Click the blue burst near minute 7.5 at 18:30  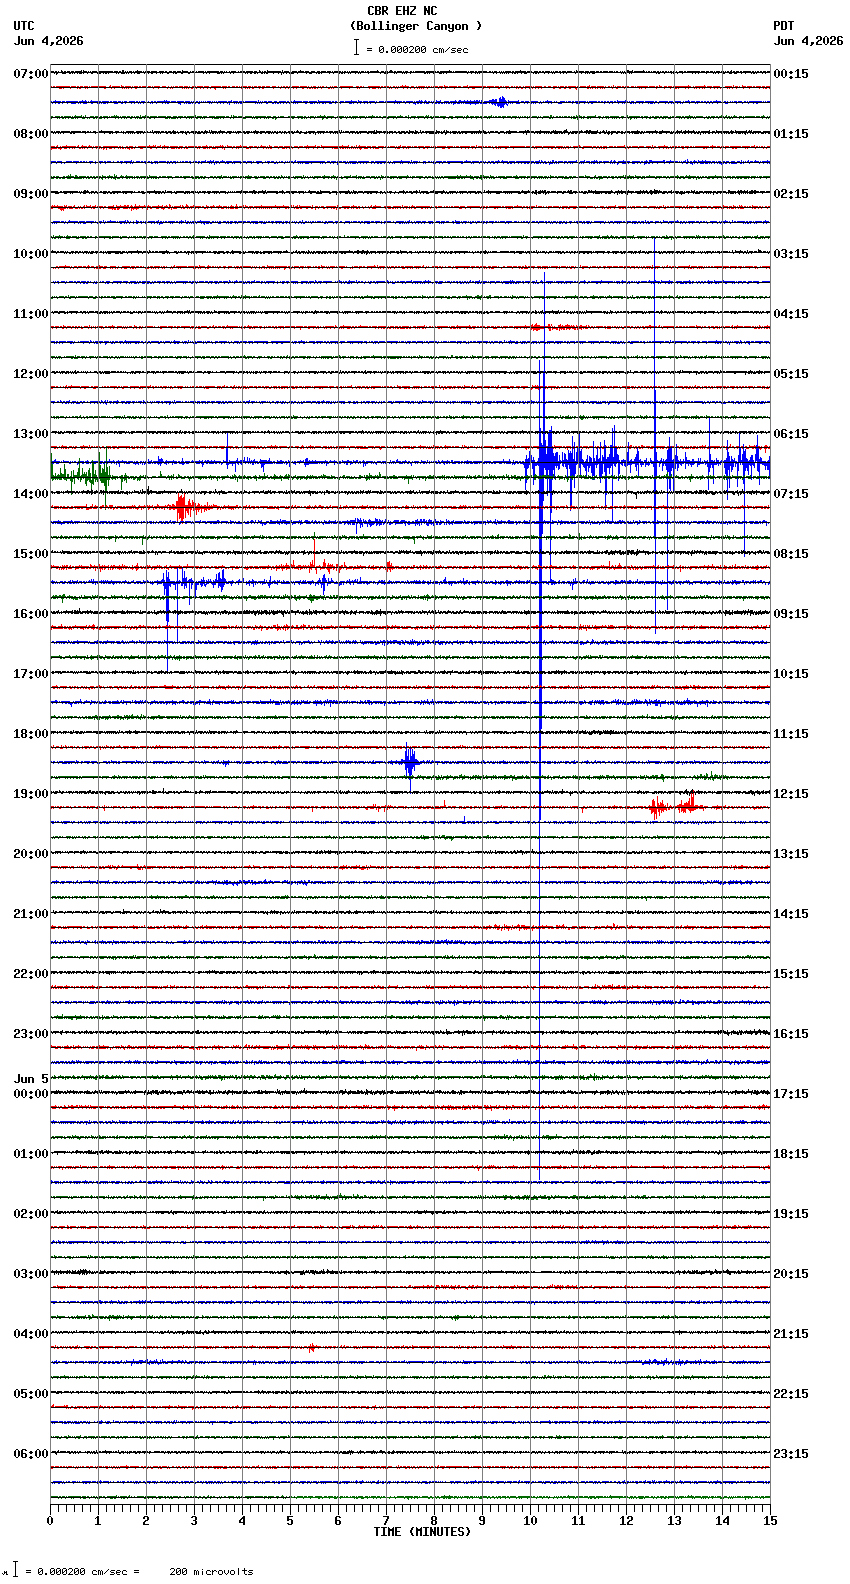[409, 763]
